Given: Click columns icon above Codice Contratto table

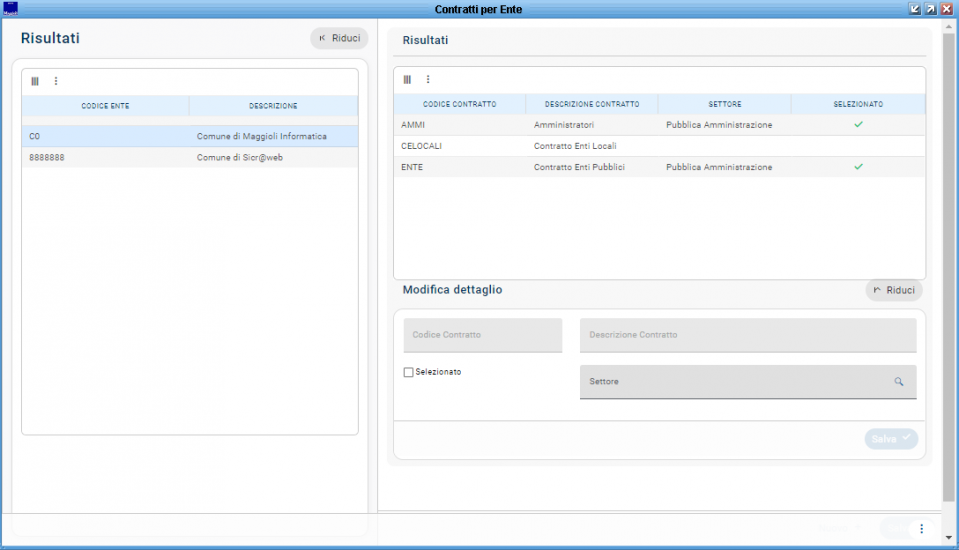Looking at the screenshot, I should tap(407, 79).
